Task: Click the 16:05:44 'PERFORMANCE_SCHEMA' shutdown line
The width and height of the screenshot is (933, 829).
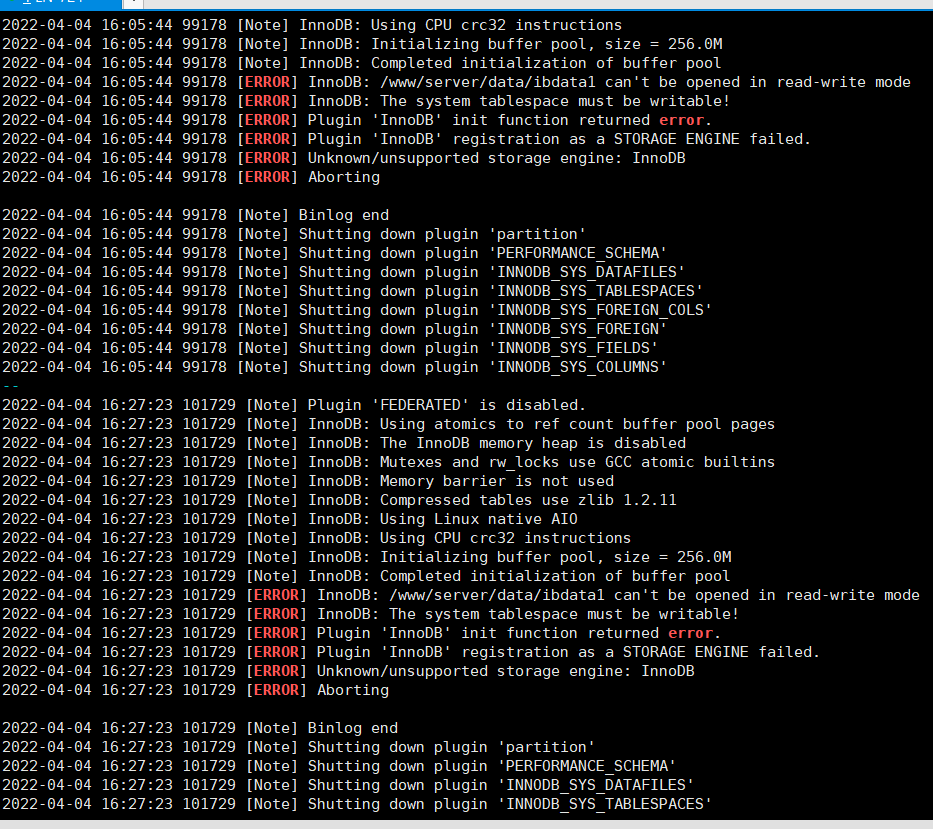Action: pyautogui.click(x=334, y=254)
